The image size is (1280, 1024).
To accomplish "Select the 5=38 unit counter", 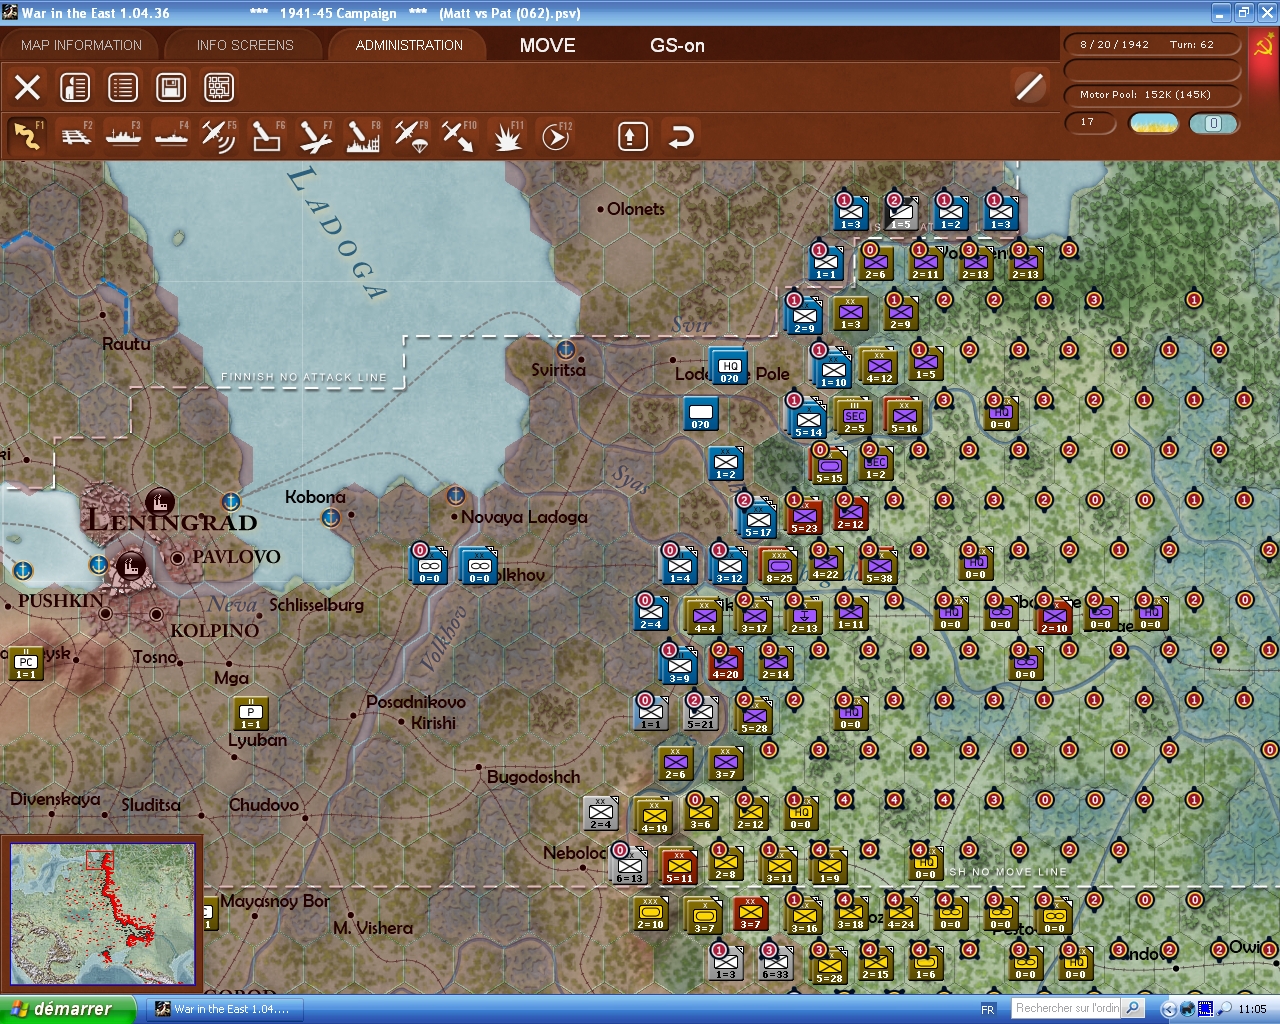I will click(x=878, y=567).
